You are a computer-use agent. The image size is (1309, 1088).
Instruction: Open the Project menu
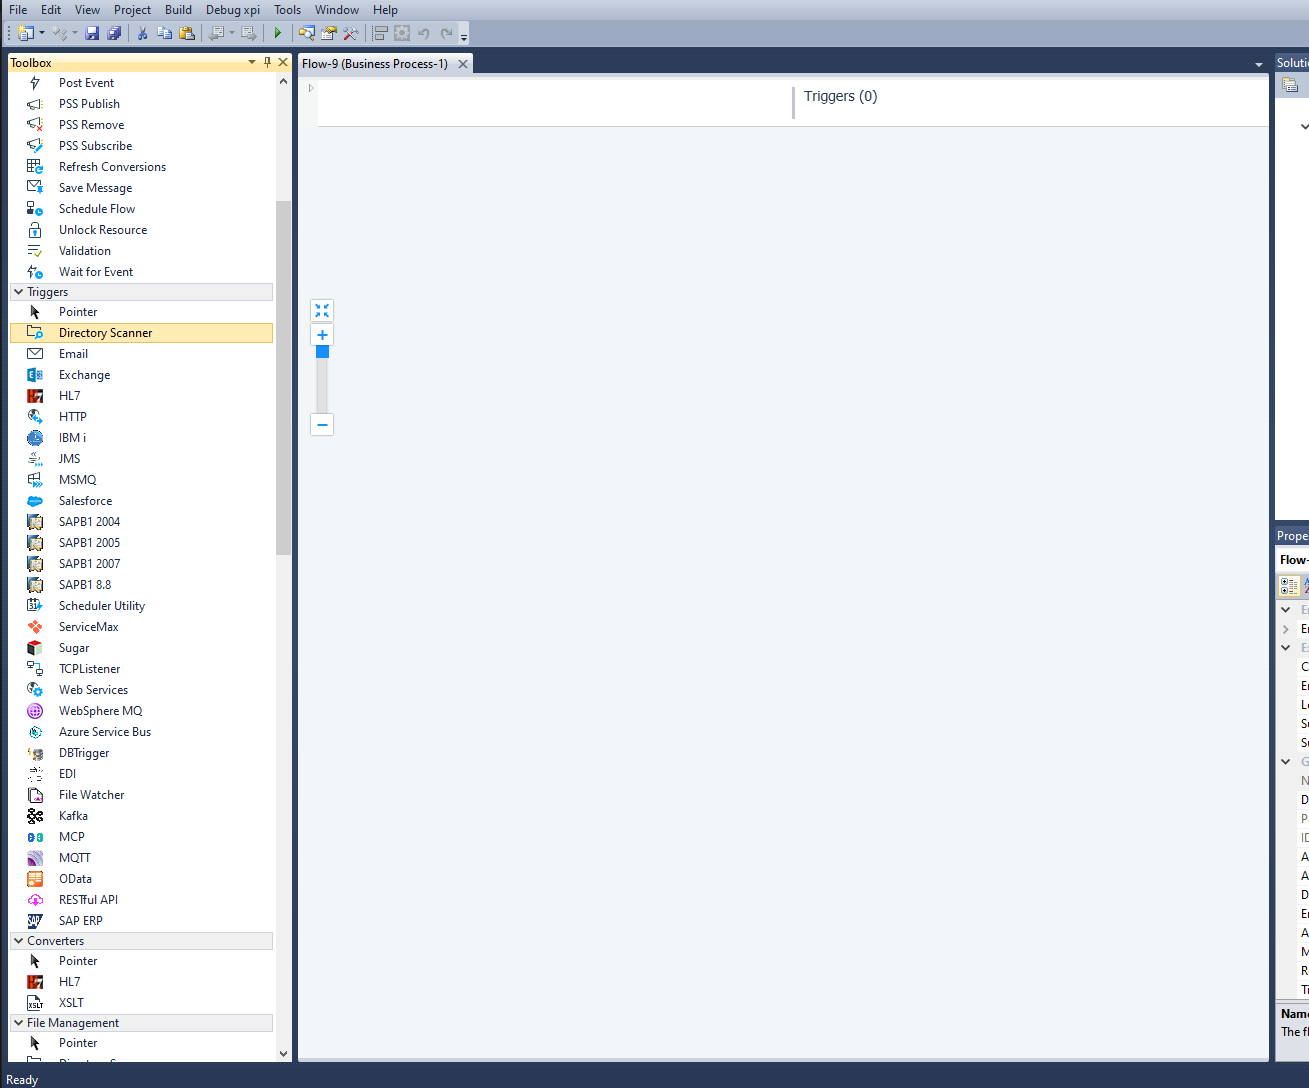132,10
